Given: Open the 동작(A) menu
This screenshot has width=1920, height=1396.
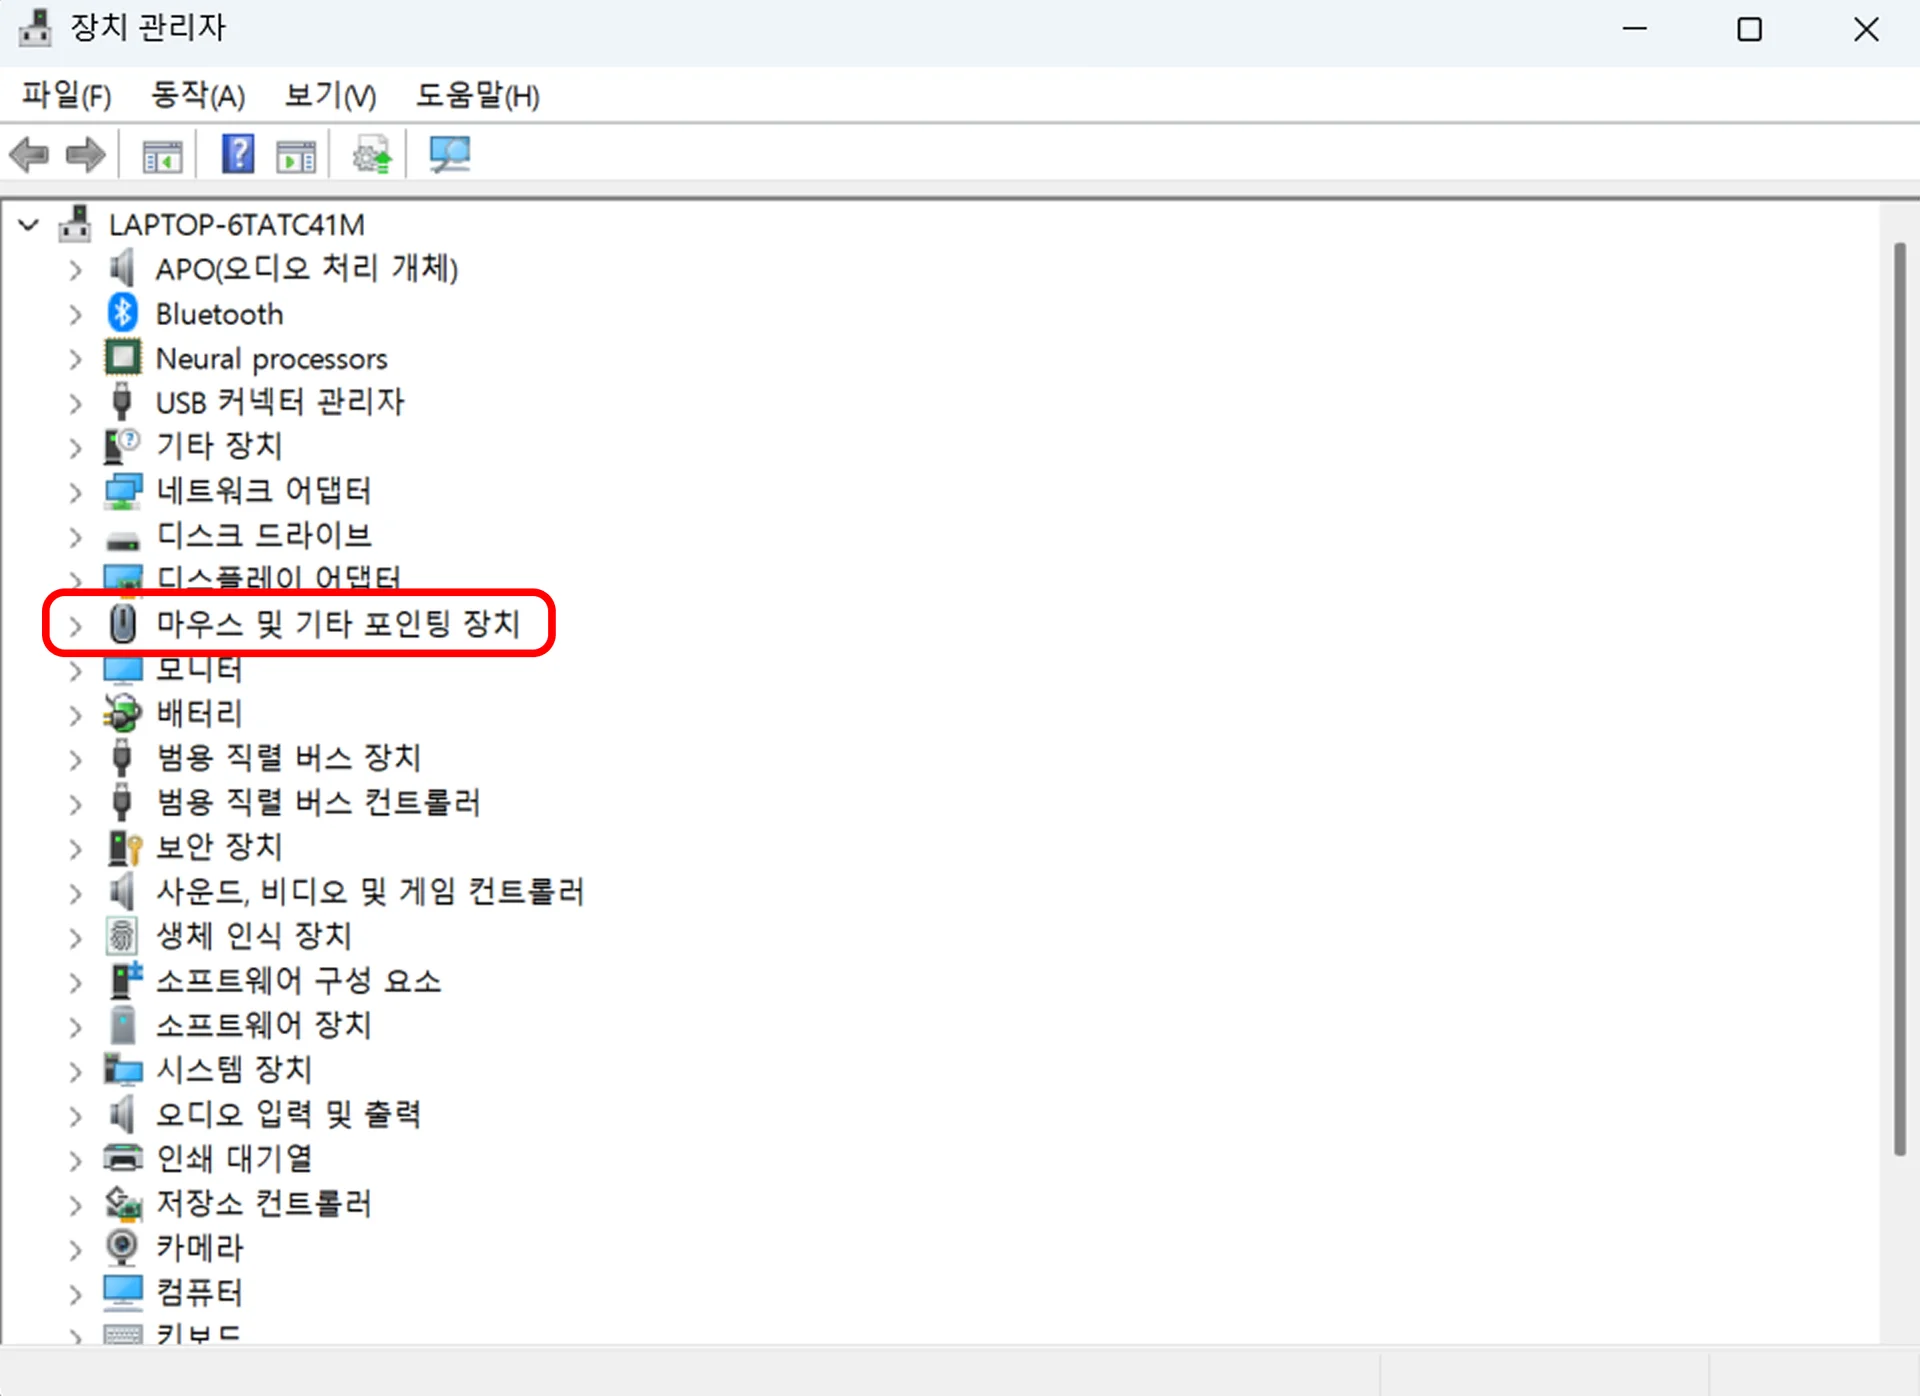Looking at the screenshot, I should coord(196,95).
